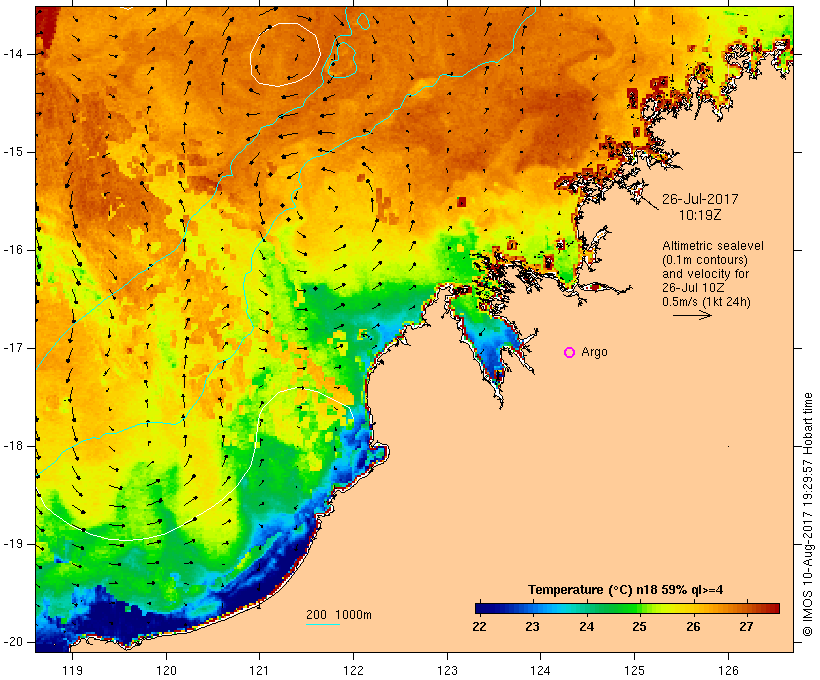
Task: Click the 'and velocity for' caption line
Action: (705, 274)
